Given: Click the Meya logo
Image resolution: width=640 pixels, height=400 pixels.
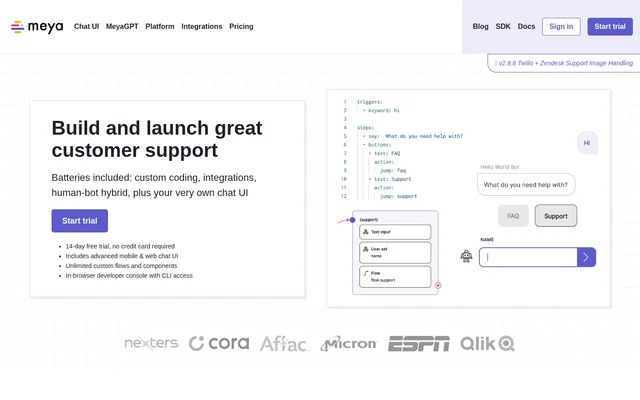Looking at the screenshot, I should 37,27.
